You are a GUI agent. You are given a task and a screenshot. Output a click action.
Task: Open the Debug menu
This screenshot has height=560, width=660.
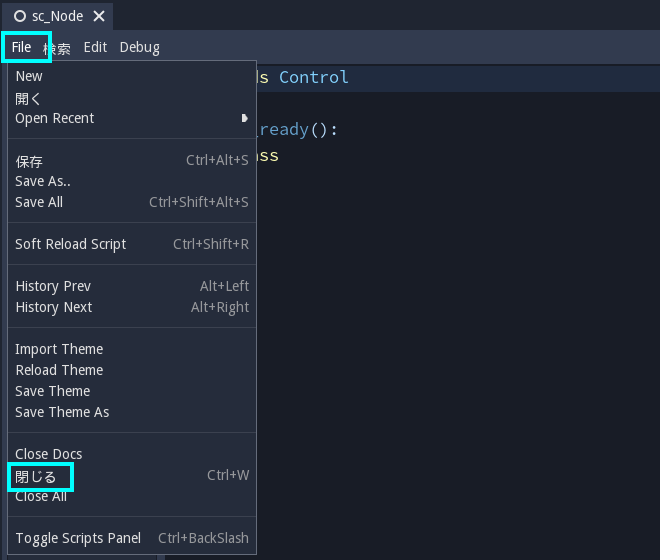click(x=140, y=47)
